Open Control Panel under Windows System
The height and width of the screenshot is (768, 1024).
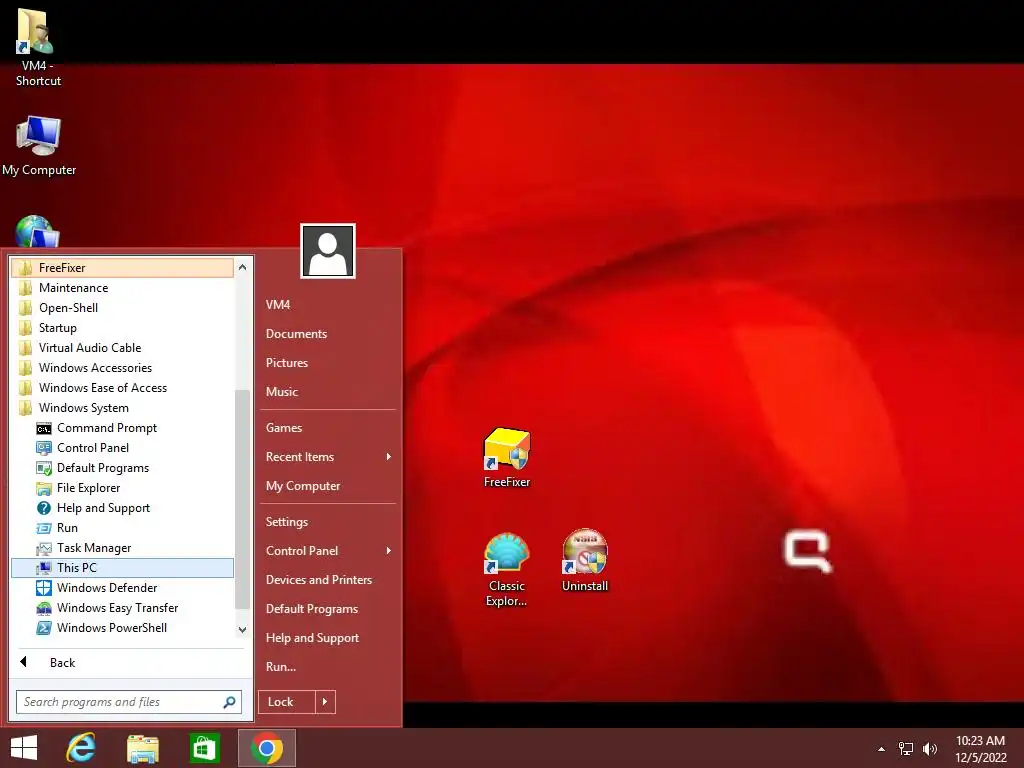[122, 448]
